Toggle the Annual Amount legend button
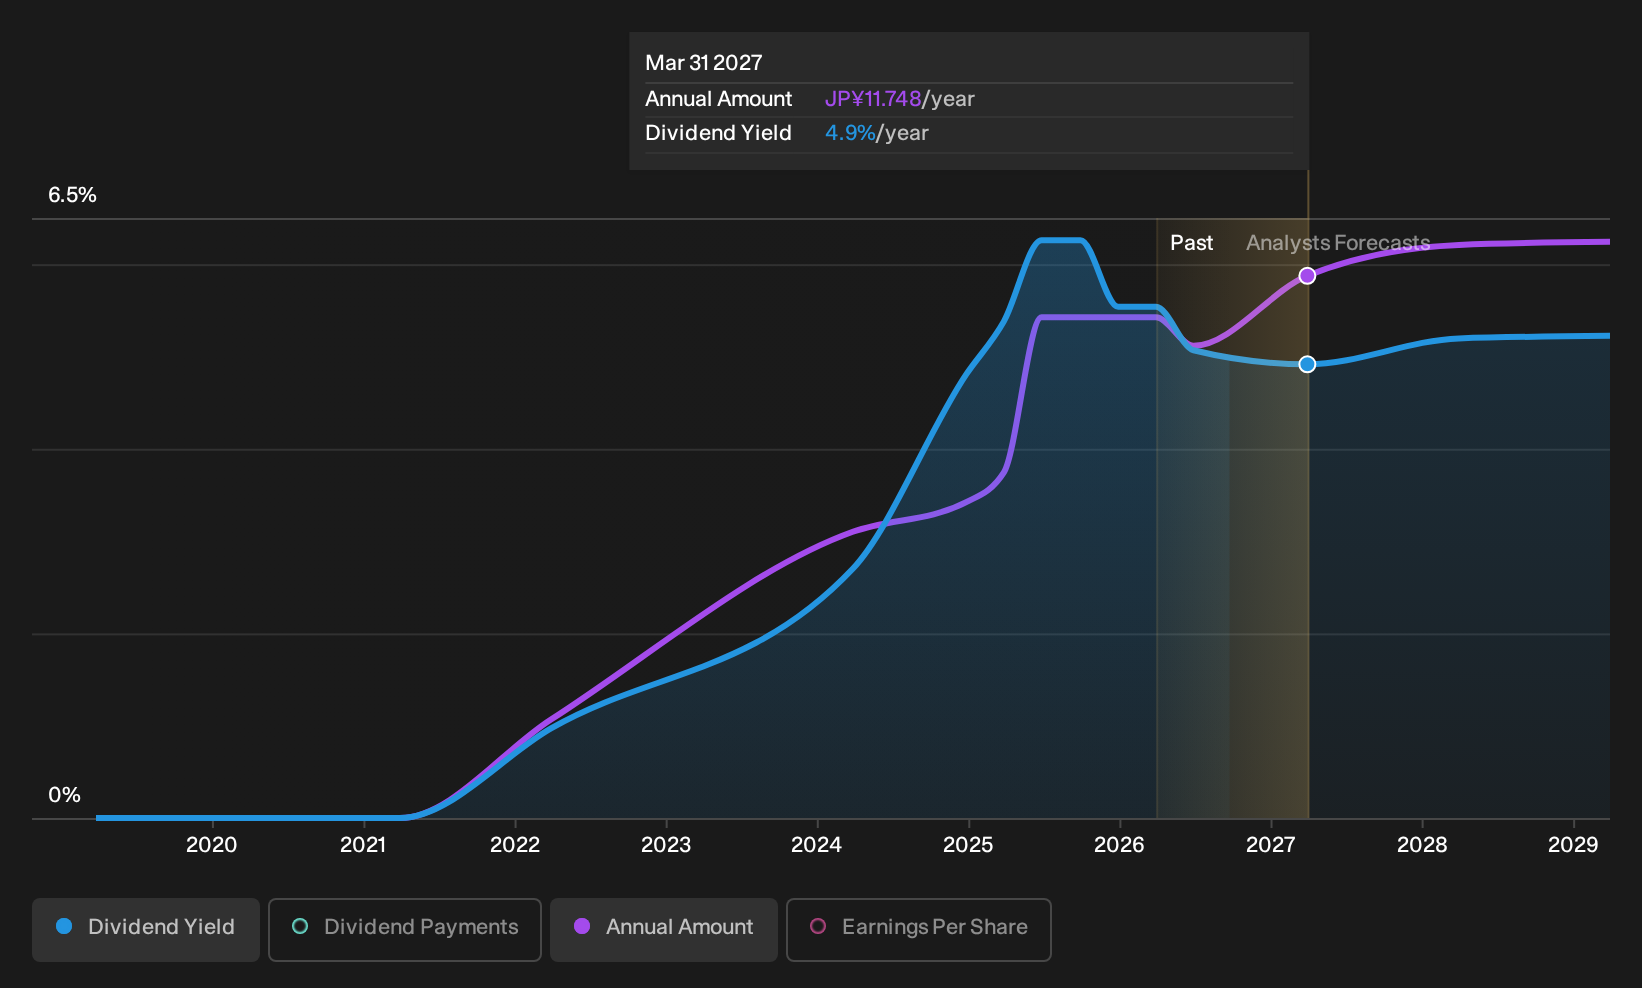 point(664,929)
